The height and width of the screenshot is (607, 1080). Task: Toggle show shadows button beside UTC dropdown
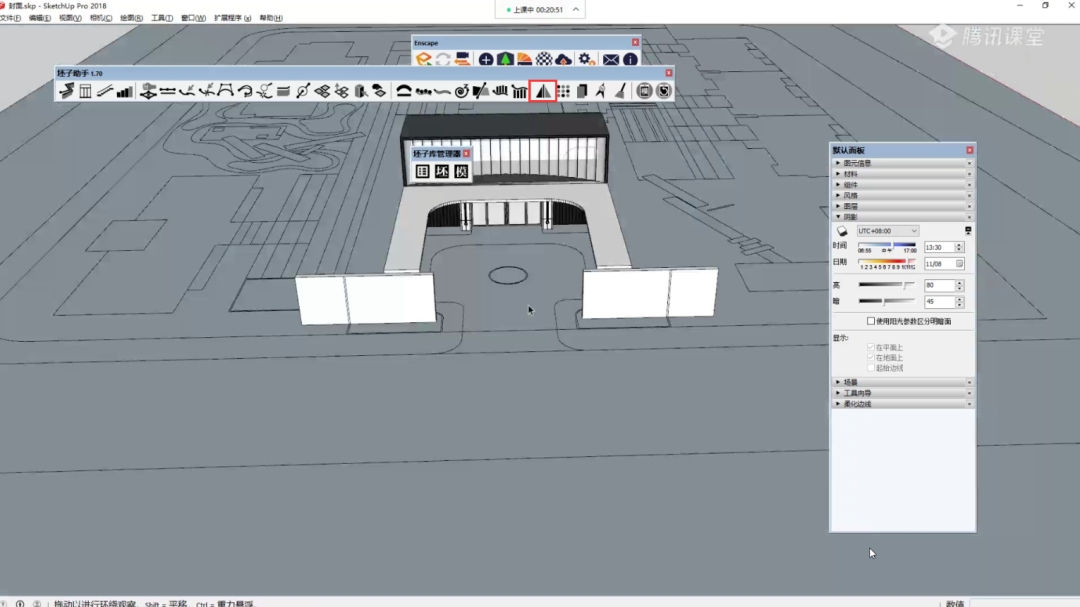(x=842, y=232)
